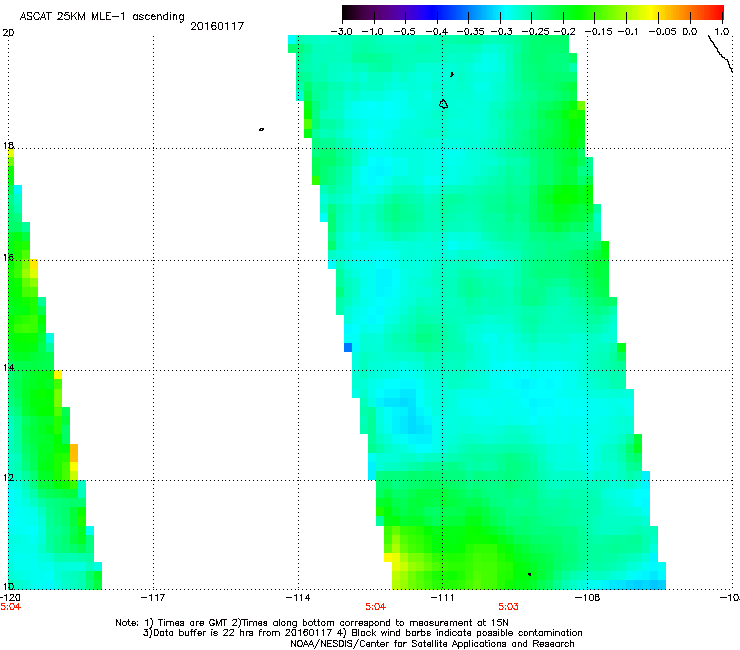Click the latitude label "20"

coord(8,33)
